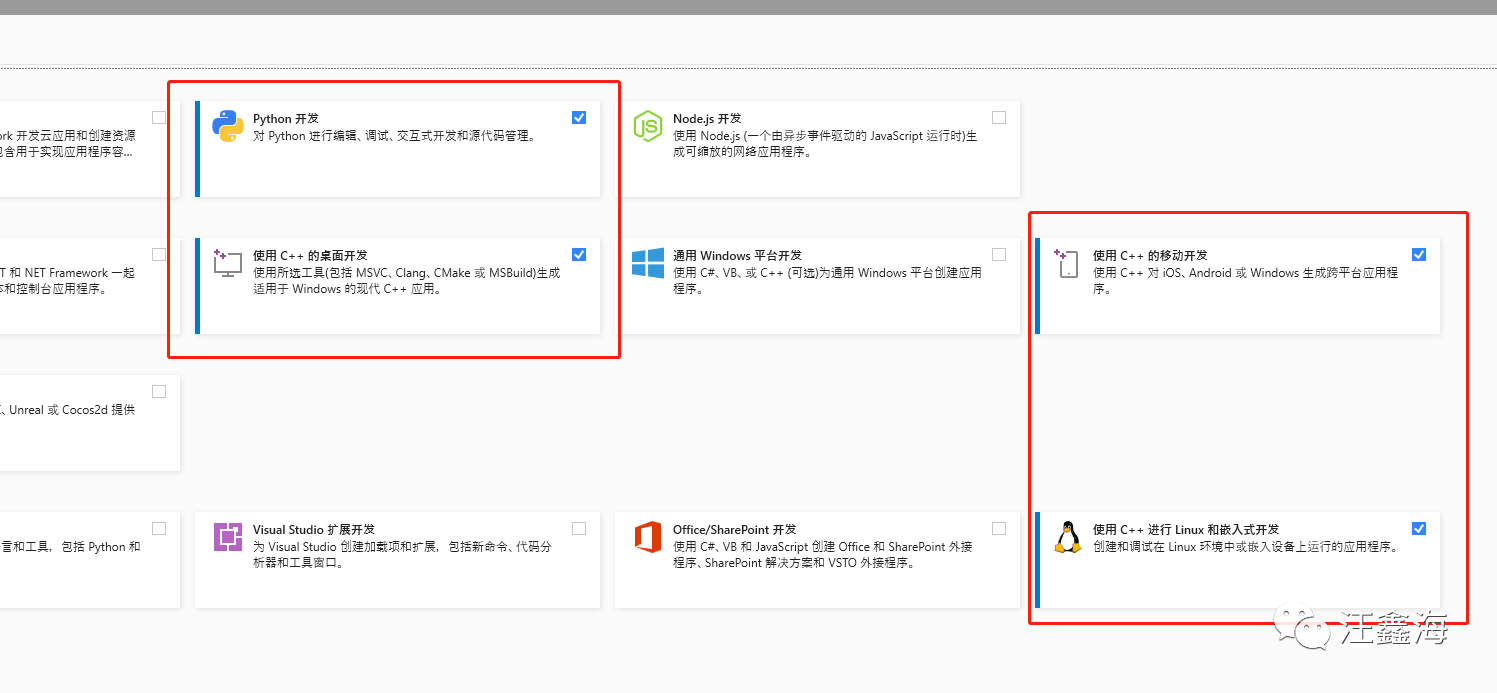The width and height of the screenshot is (1497, 693).
Task: Click '使用 C++ 的桌面开发' title
Action: click(x=310, y=255)
